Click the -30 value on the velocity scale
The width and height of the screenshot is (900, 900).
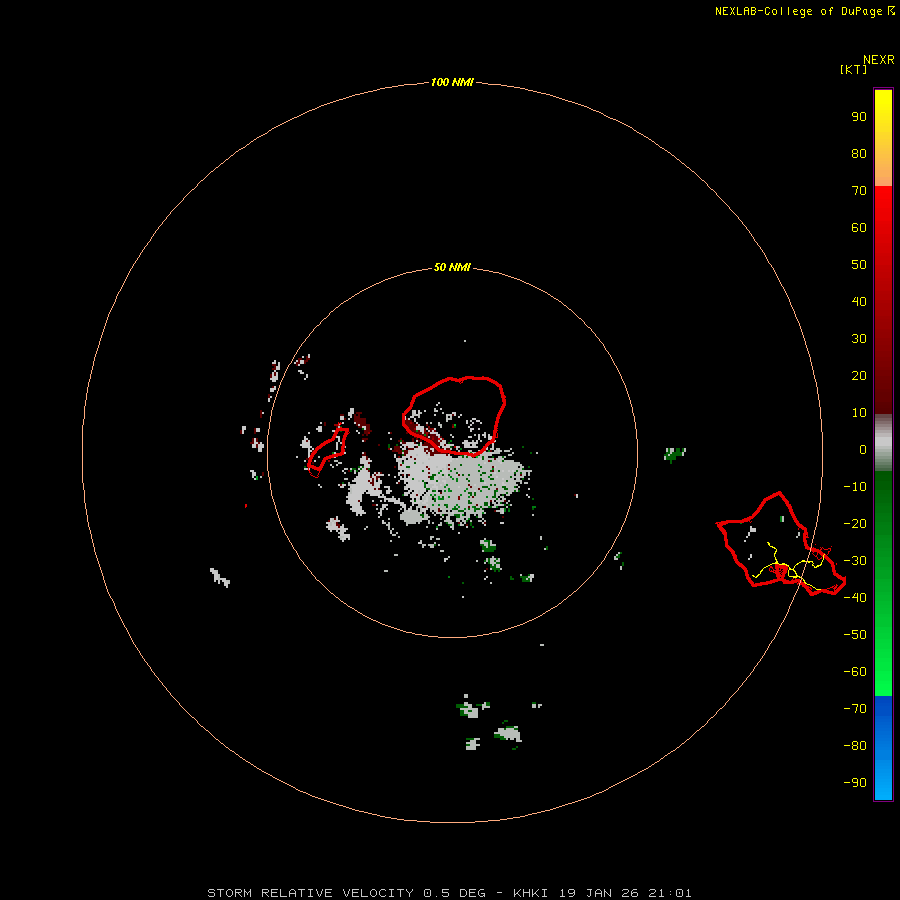pyautogui.click(x=855, y=561)
